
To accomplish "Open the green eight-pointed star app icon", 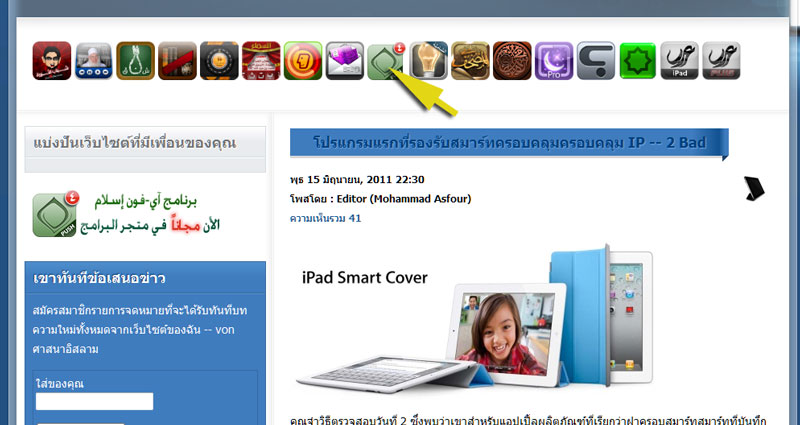I will [x=638, y=61].
